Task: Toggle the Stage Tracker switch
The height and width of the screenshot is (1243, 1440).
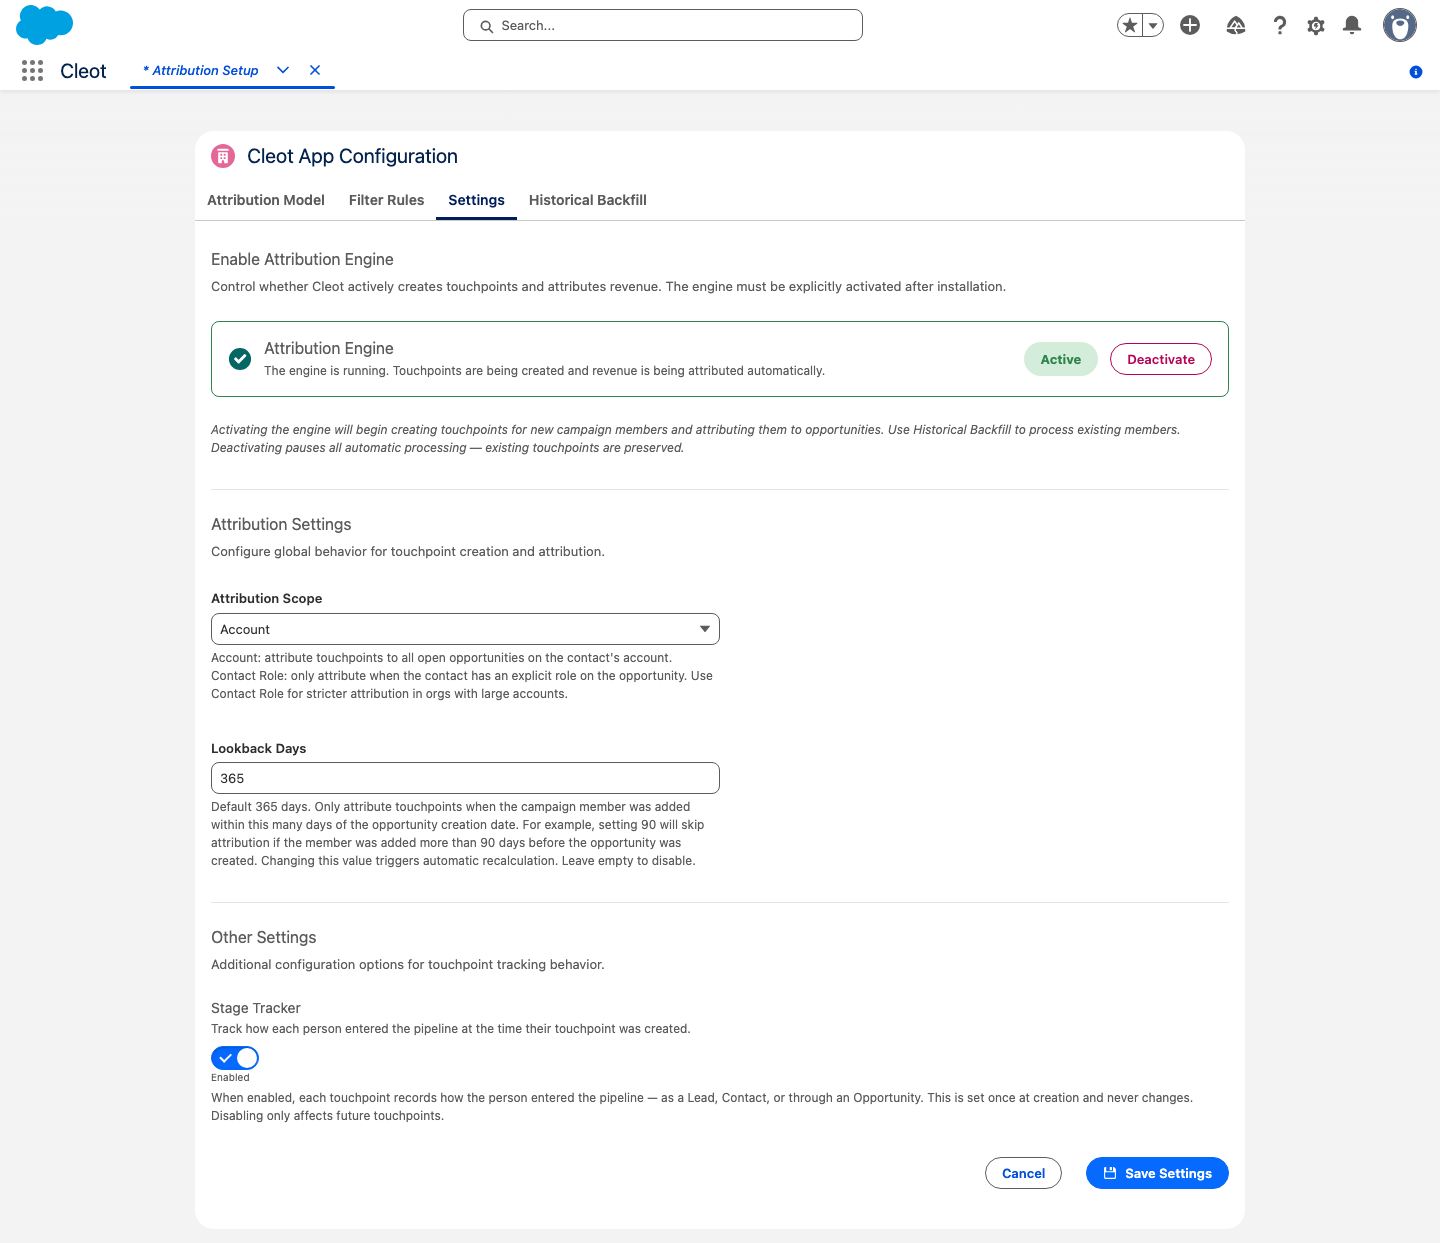Action: click(x=235, y=1058)
